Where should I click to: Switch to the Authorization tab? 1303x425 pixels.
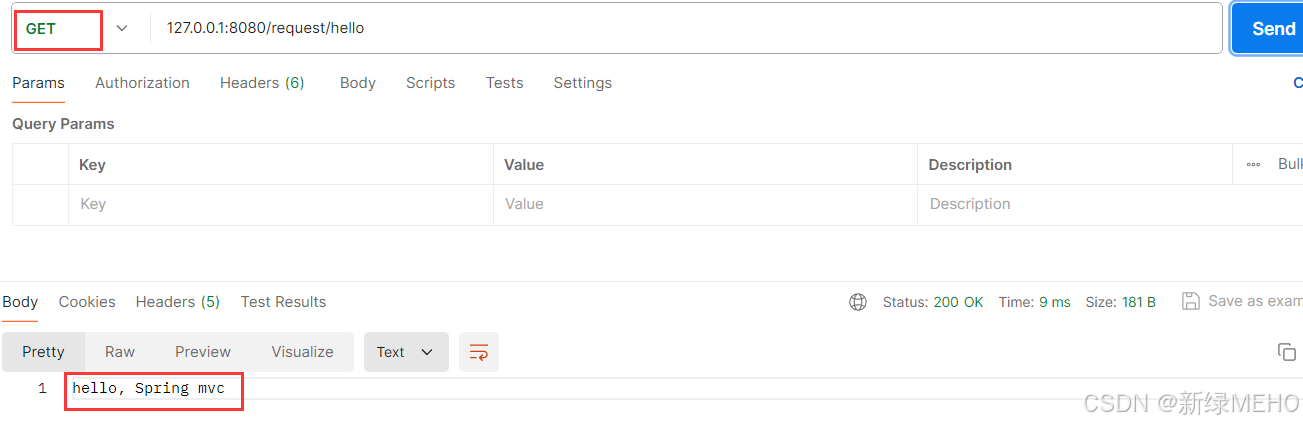tap(142, 83)
